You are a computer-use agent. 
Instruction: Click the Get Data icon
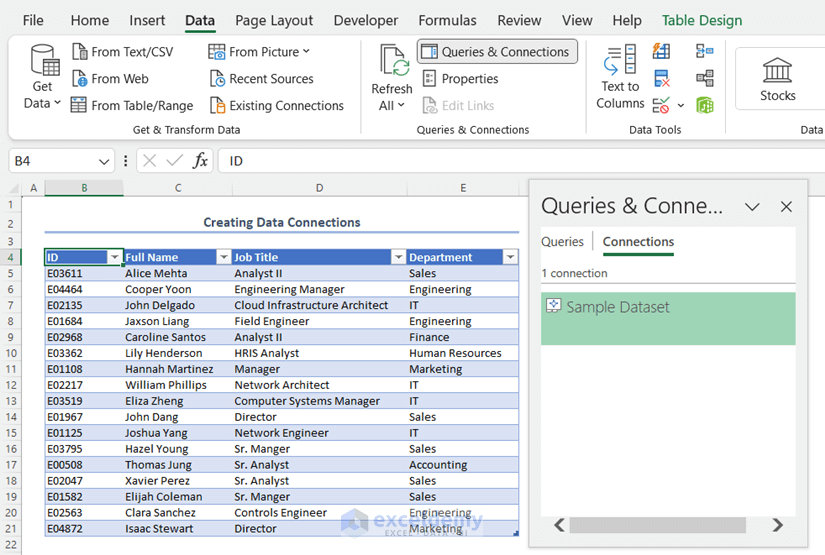[45, 62]
